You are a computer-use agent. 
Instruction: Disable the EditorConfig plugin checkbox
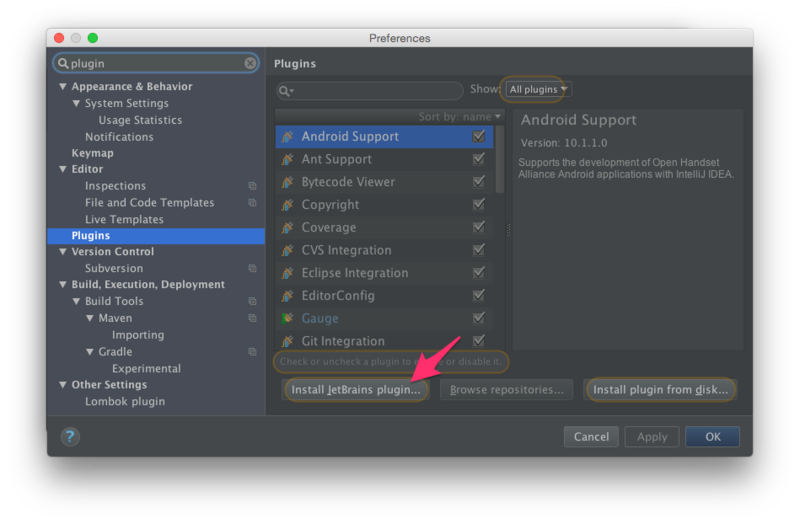coord(479,295)
